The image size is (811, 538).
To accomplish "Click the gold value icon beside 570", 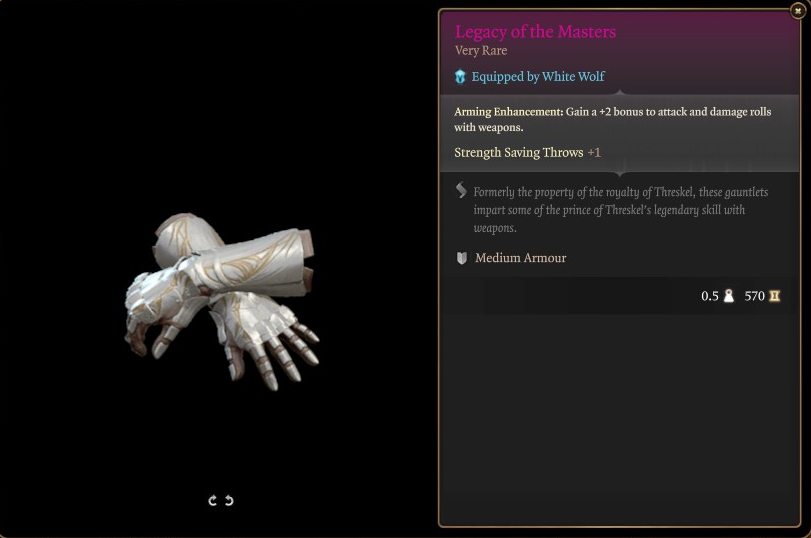I will click(774, 296).
